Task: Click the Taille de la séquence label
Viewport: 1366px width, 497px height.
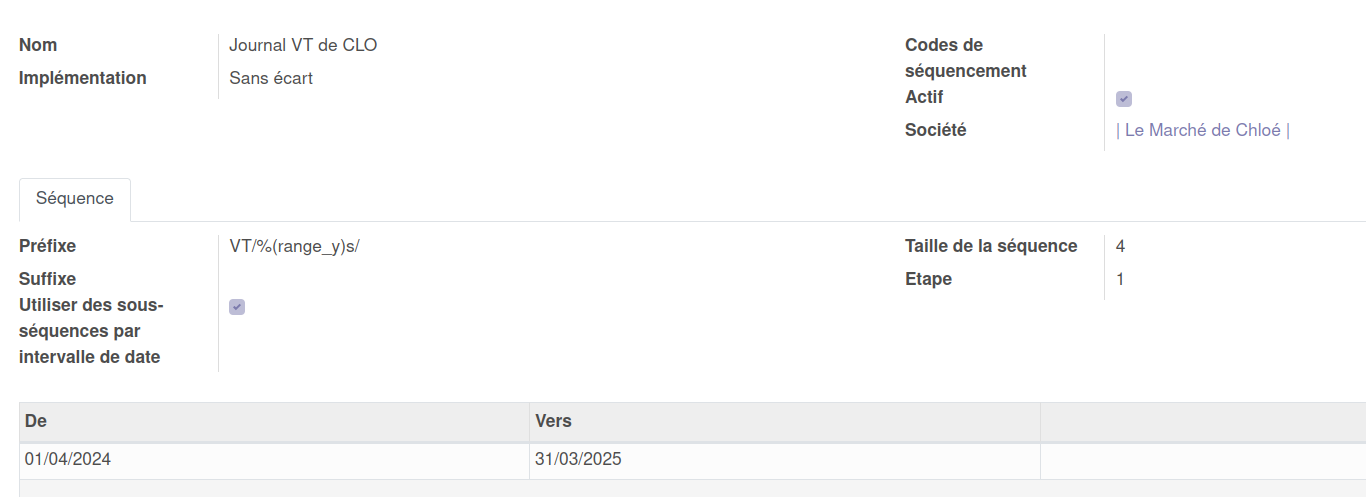Action: [x=991, y=246]
